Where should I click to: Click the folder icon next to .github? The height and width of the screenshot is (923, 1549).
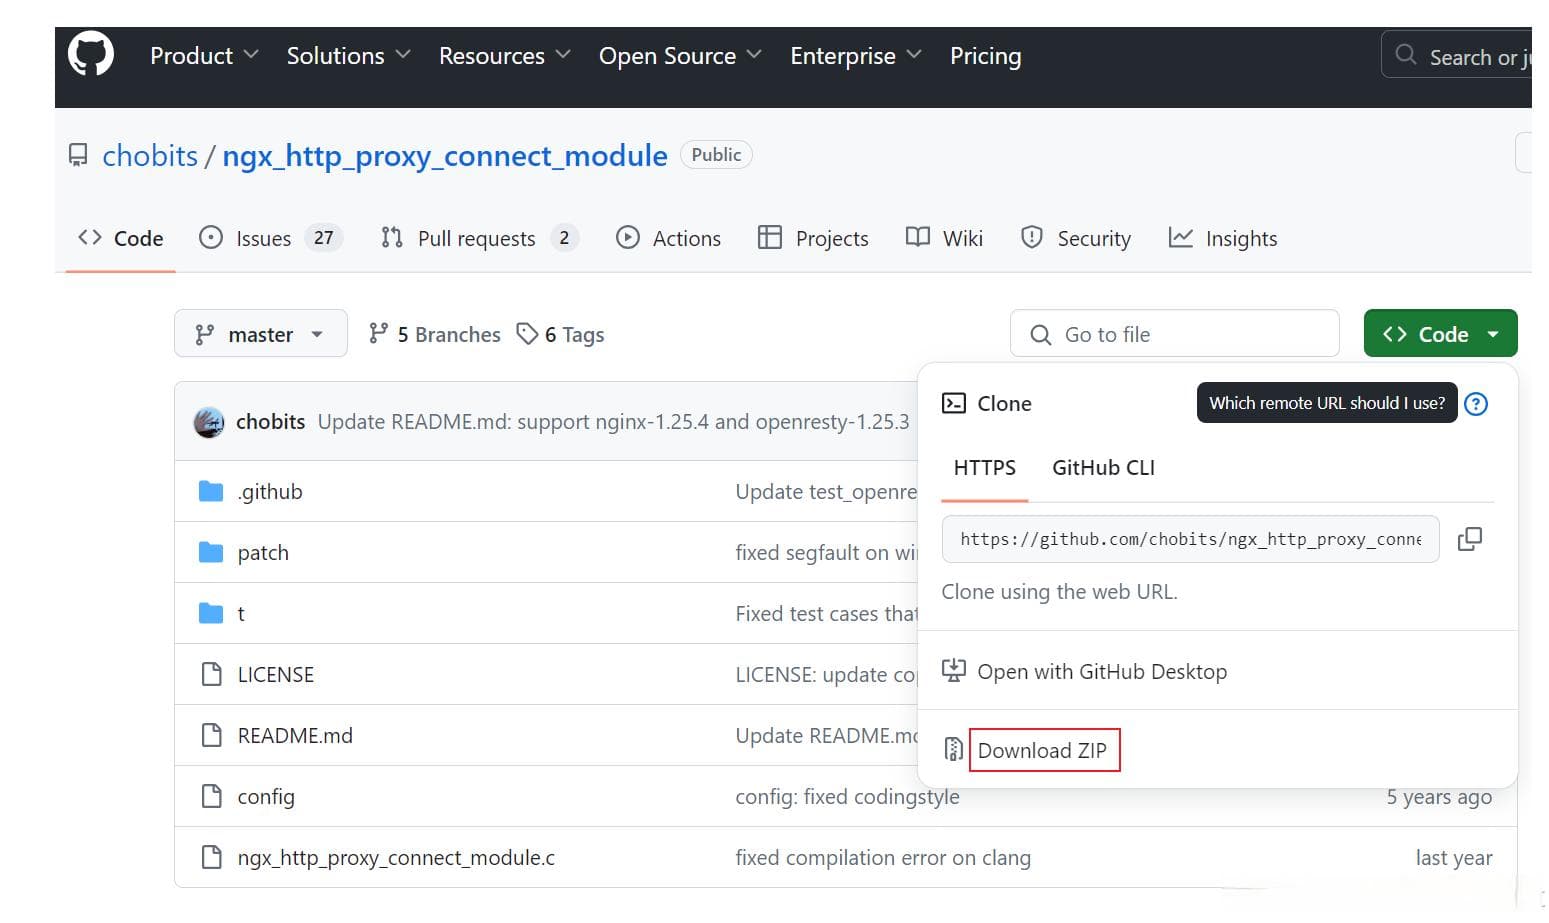pos(211,491)
